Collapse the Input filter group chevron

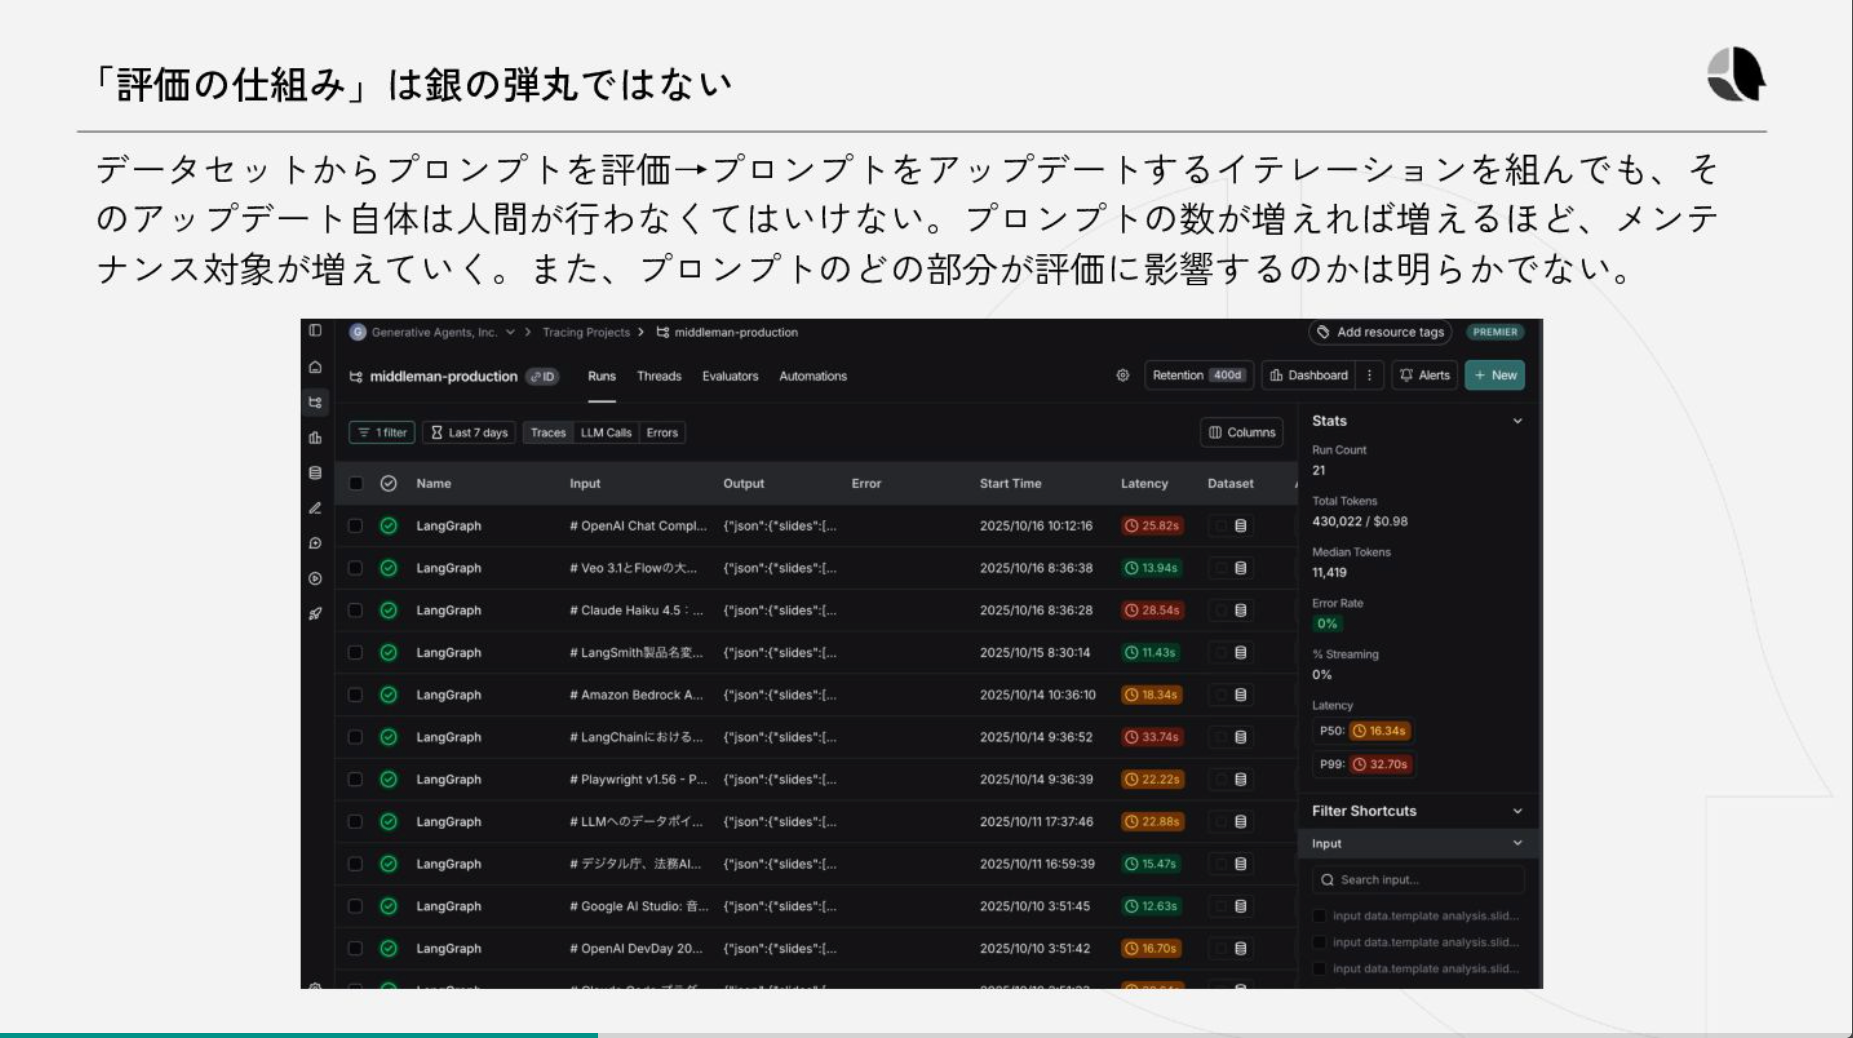click(x=1518, y=843)
